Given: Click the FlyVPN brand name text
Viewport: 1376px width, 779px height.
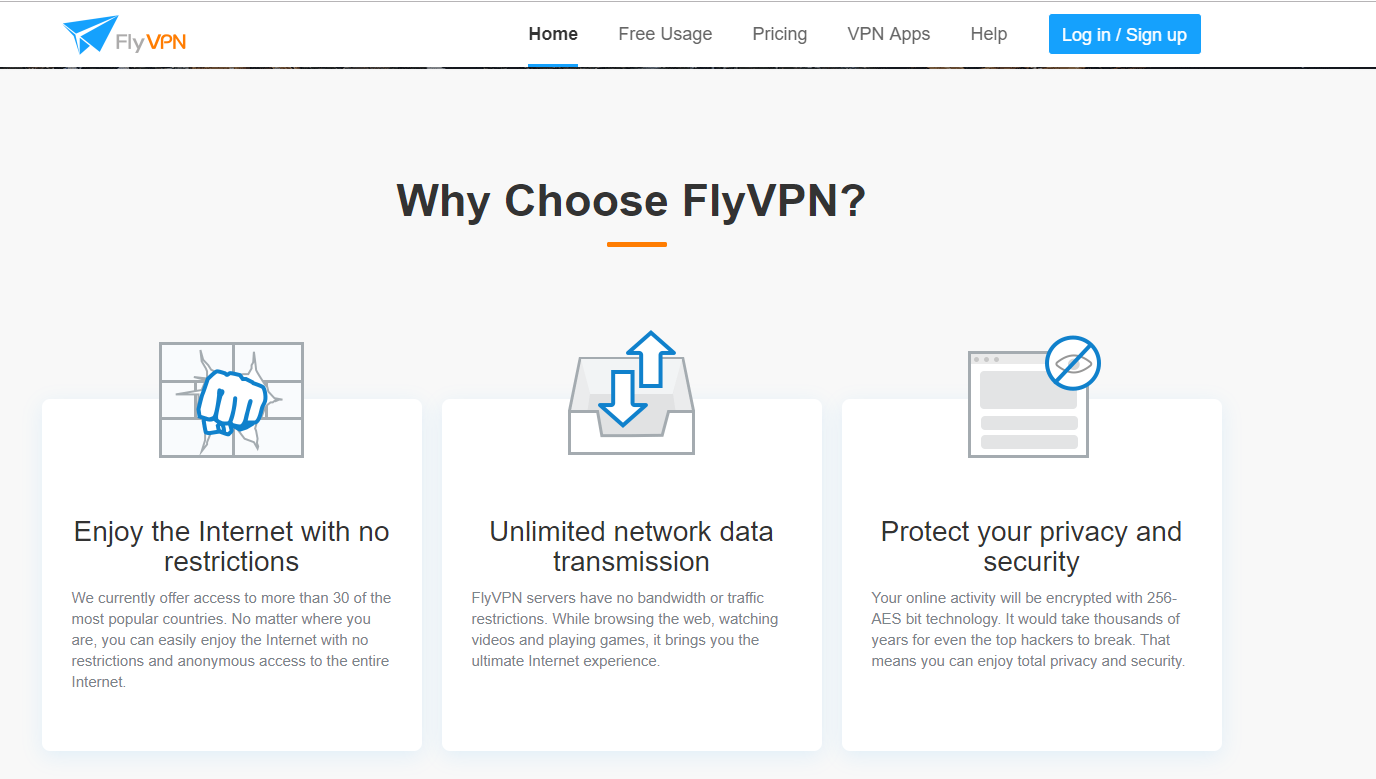Looking at the screenshot, I should pos(151,41).
